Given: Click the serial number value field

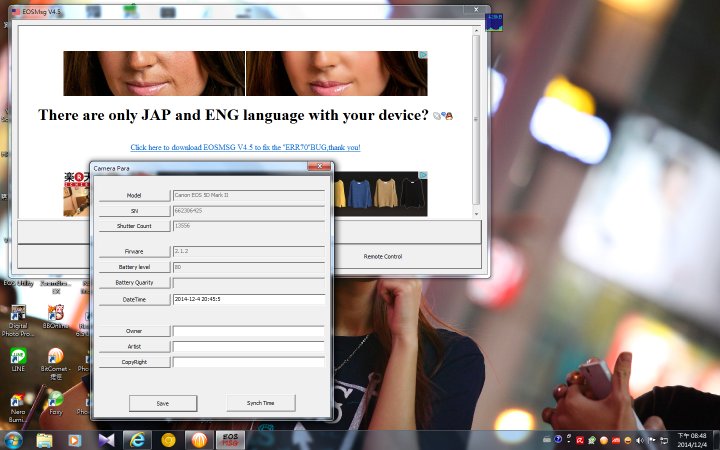Looking at the screenshot, I should pos(249,211).
